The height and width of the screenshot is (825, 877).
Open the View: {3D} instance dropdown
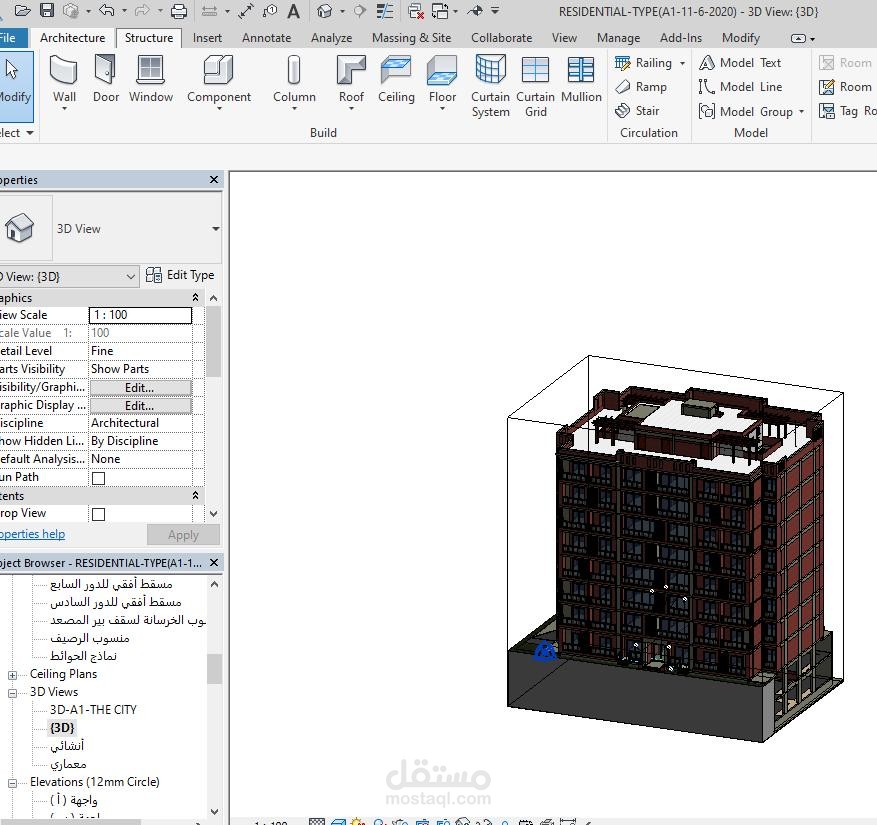(130, 276)
